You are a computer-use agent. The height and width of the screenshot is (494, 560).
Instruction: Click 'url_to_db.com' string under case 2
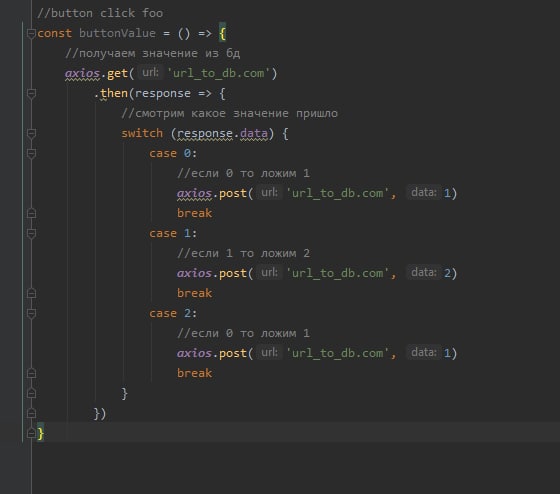click(338, 353)
